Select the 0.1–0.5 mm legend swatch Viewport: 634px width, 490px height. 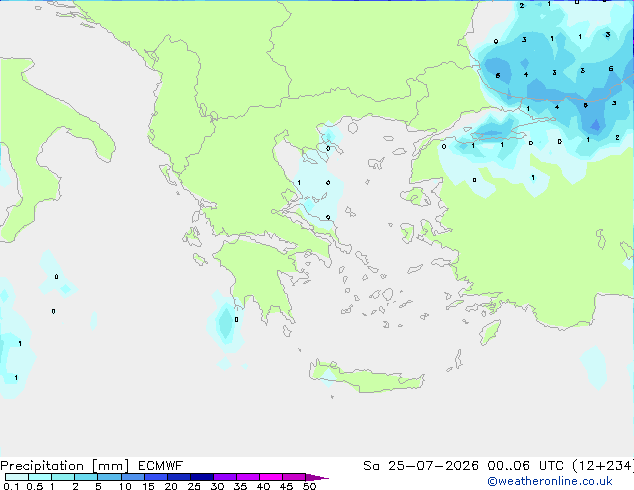[17, 477]
